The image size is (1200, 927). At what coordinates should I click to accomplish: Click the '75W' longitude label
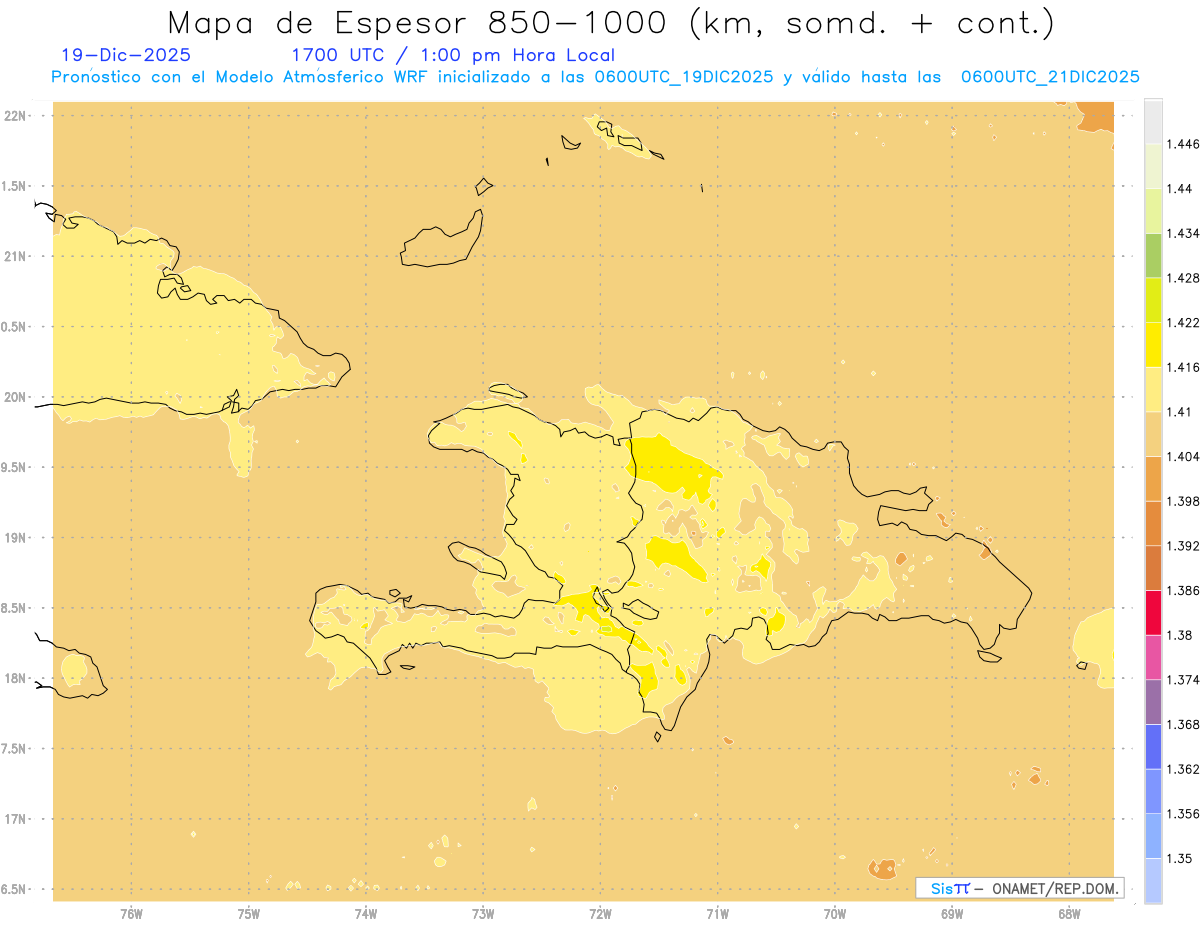(x=249, y=915)
